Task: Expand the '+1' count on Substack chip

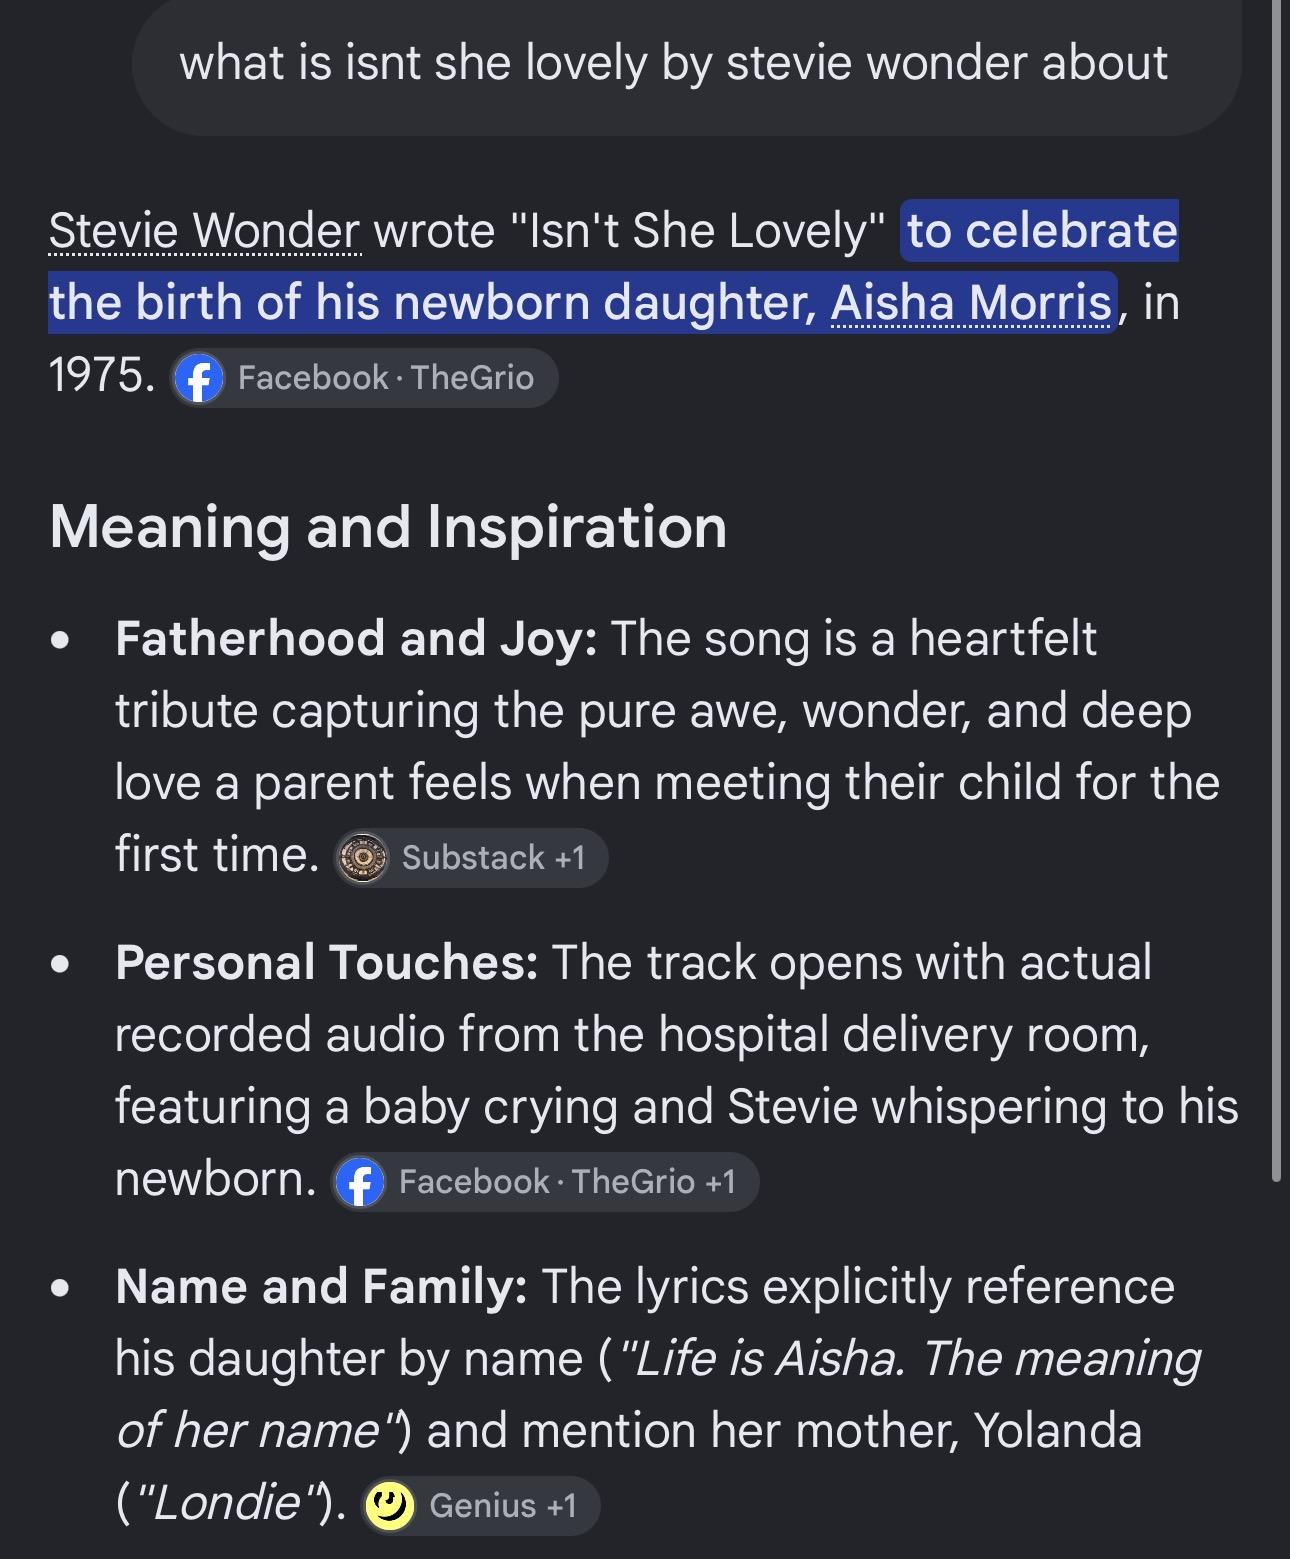Action: click(x=570, y=858)
